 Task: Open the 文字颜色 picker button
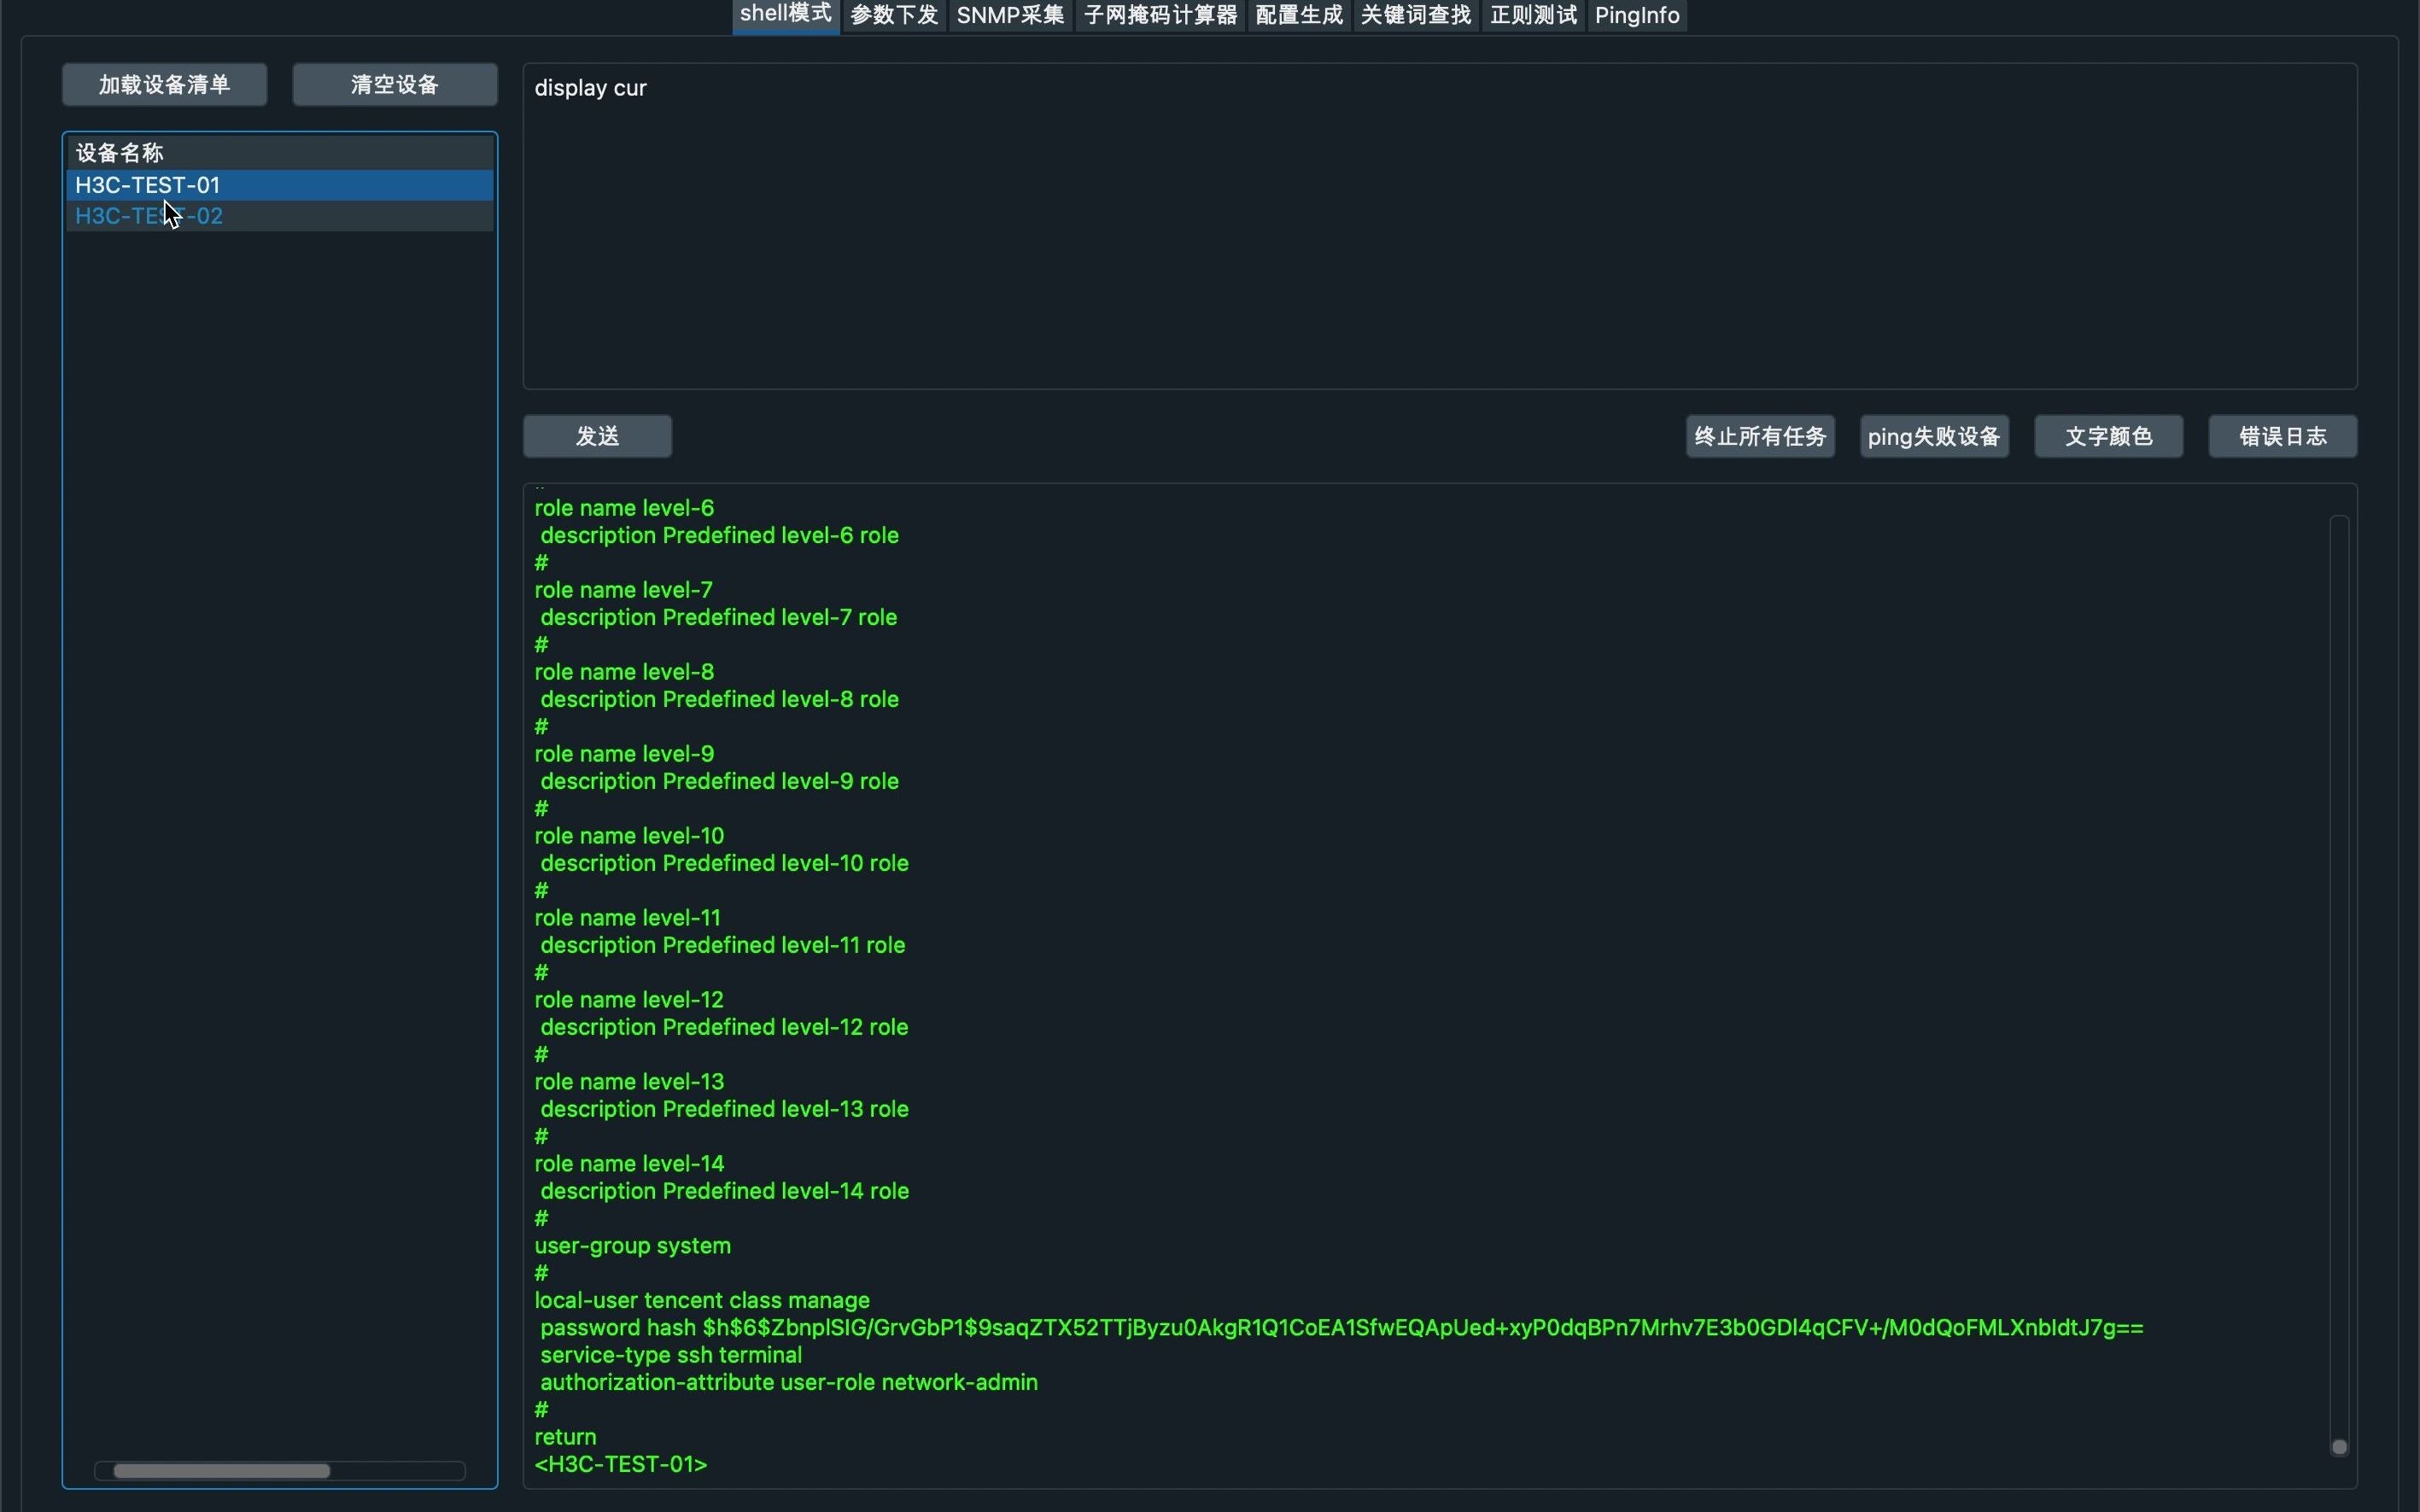coord(2108,436)
